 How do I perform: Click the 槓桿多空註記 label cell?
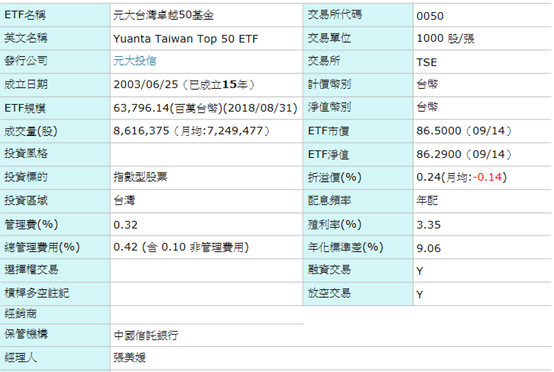[x=55, y=294]
